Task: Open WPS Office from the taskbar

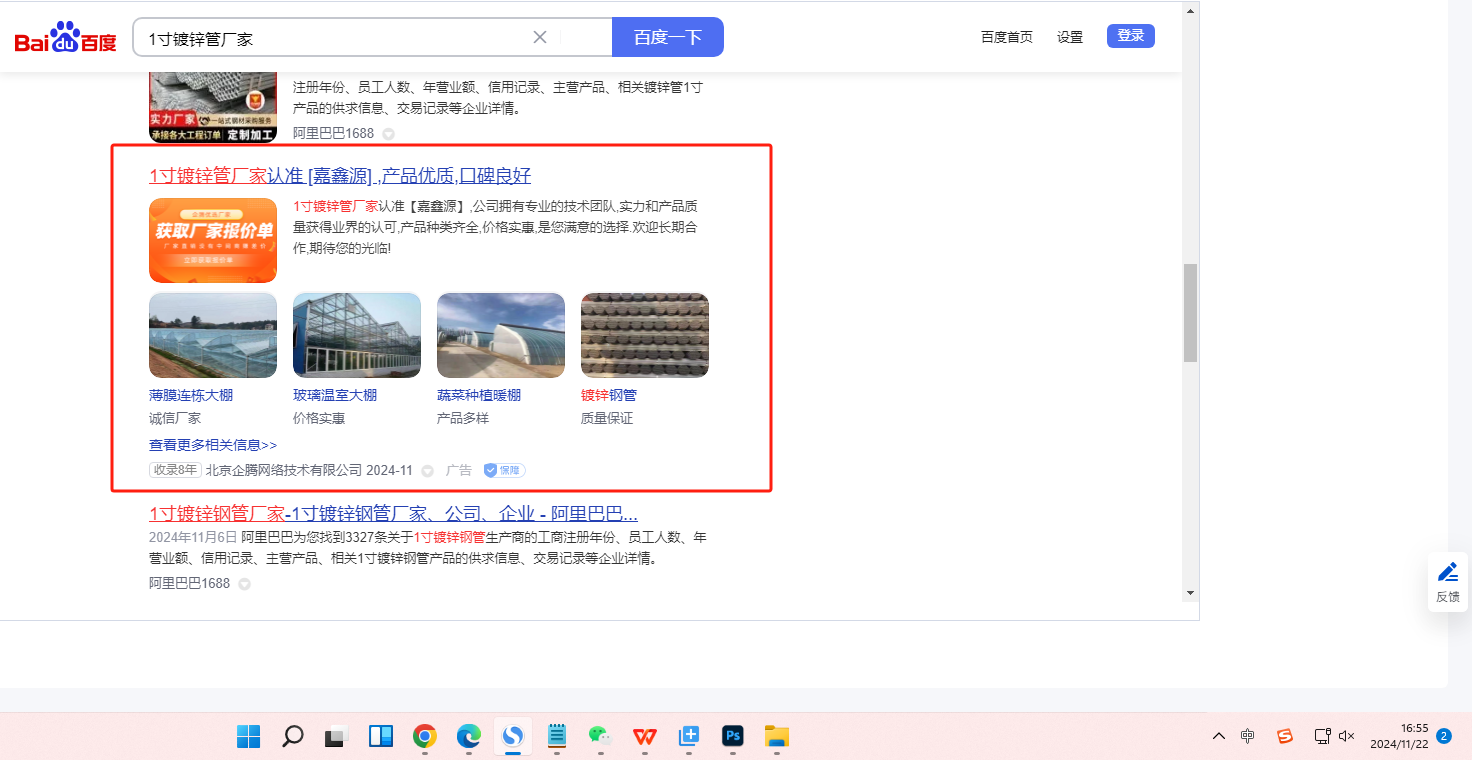Action: [x=644, y=737]
